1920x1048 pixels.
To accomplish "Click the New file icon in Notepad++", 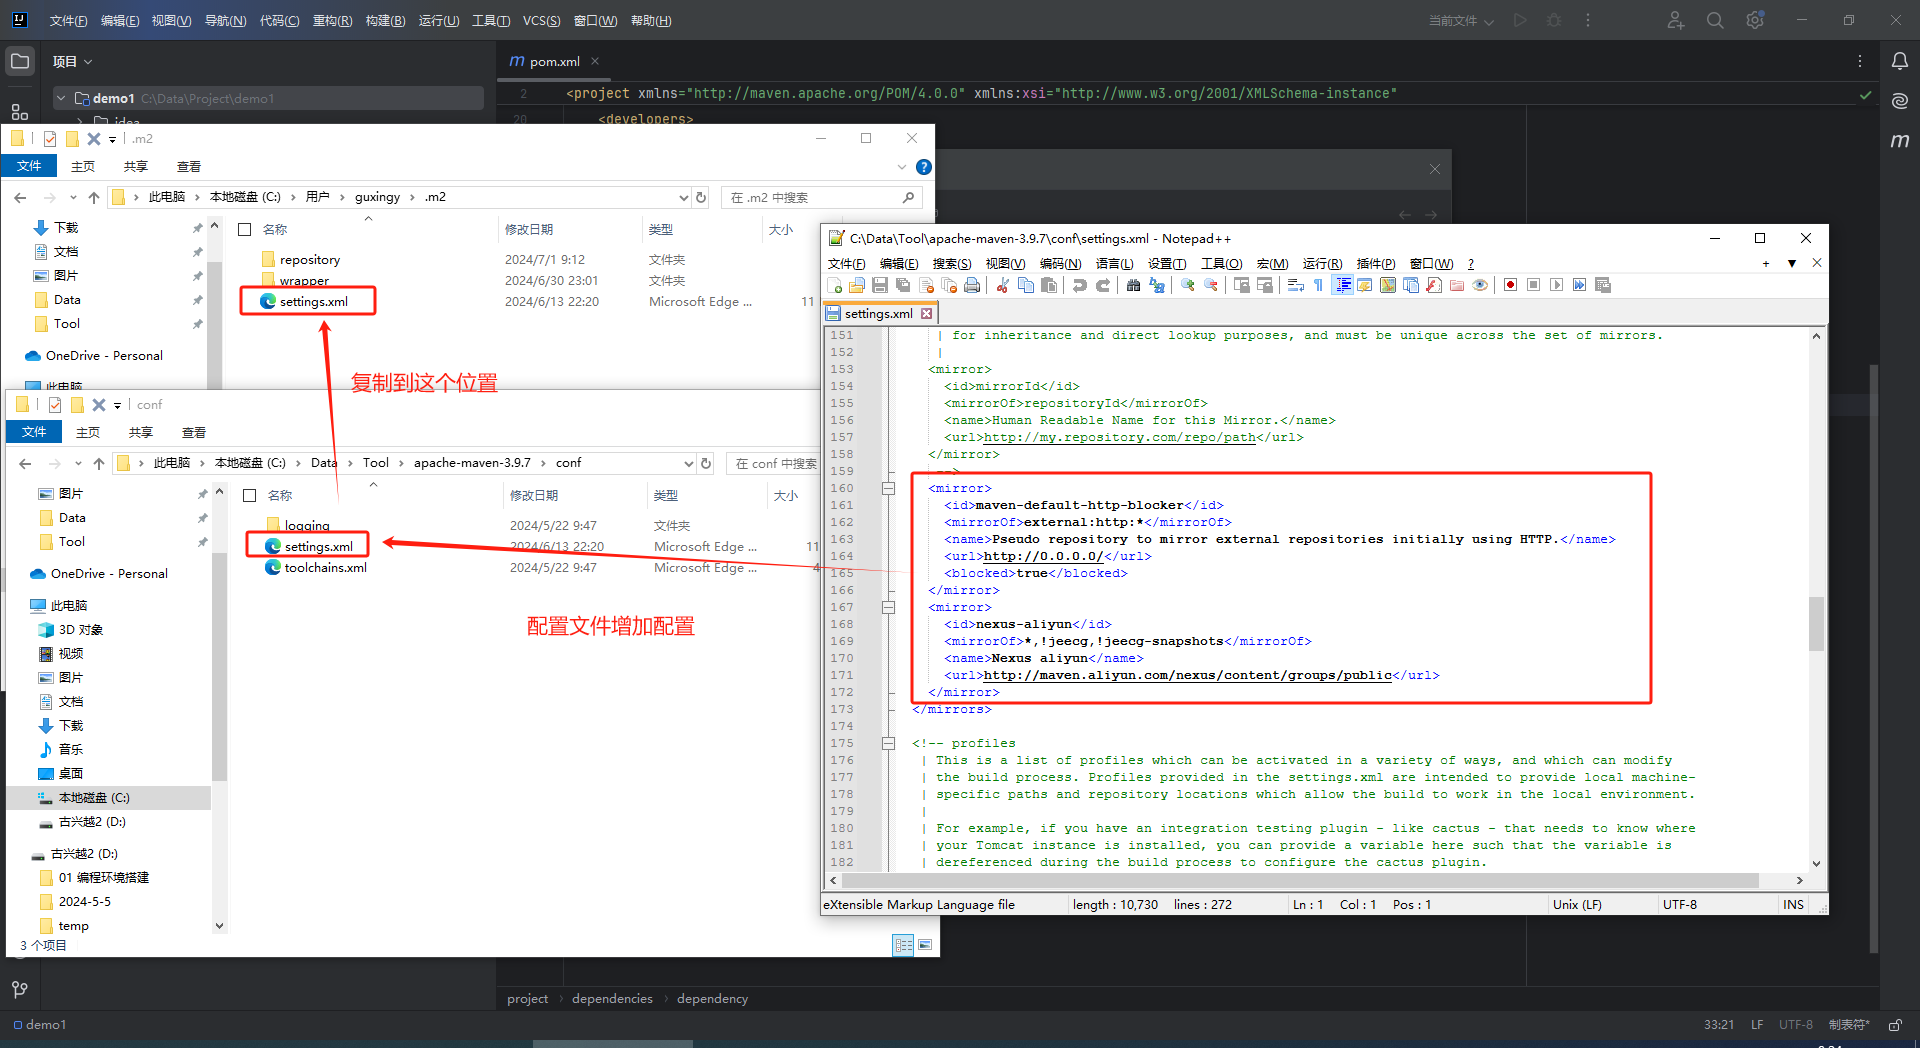I will [835, 286].
